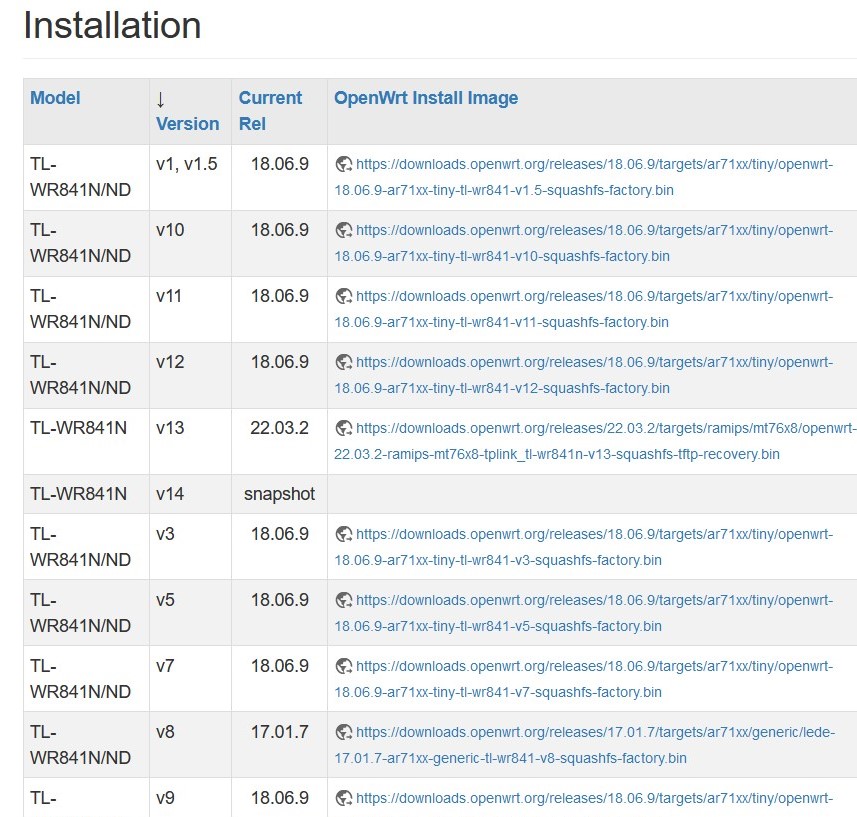Sort by OpenWrt Install Image header

coord(426,98)
